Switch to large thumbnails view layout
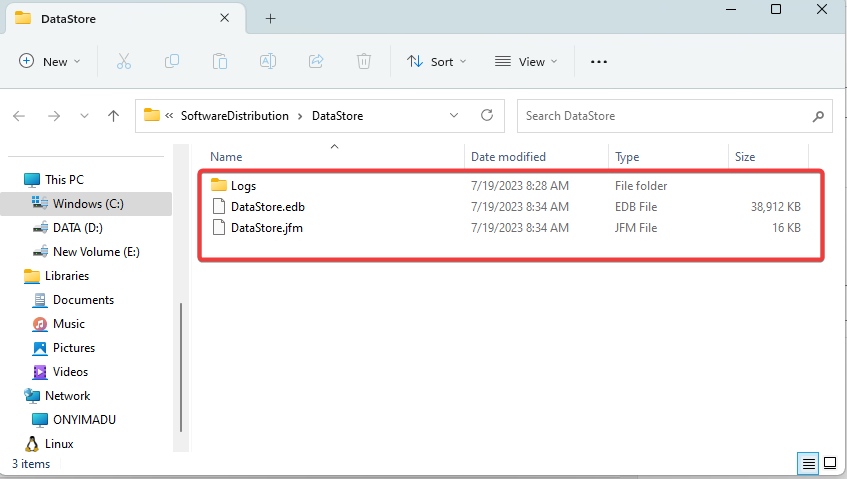 (x=830, y=463)
